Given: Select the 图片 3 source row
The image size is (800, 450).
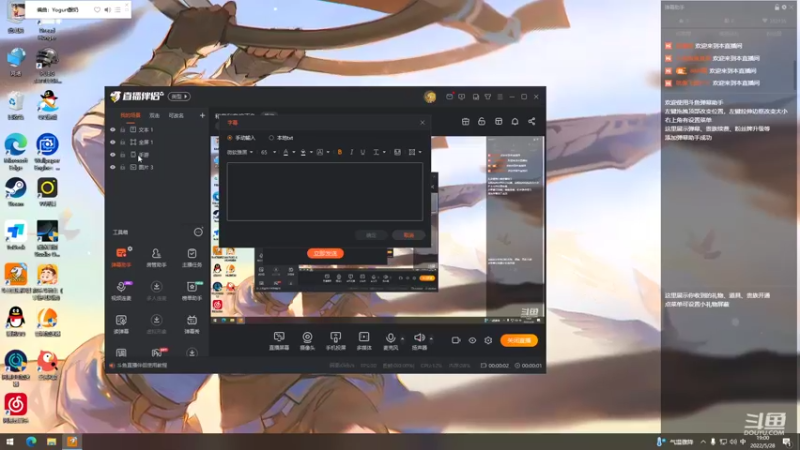Looking at the screenshot, I should (157, 167).
